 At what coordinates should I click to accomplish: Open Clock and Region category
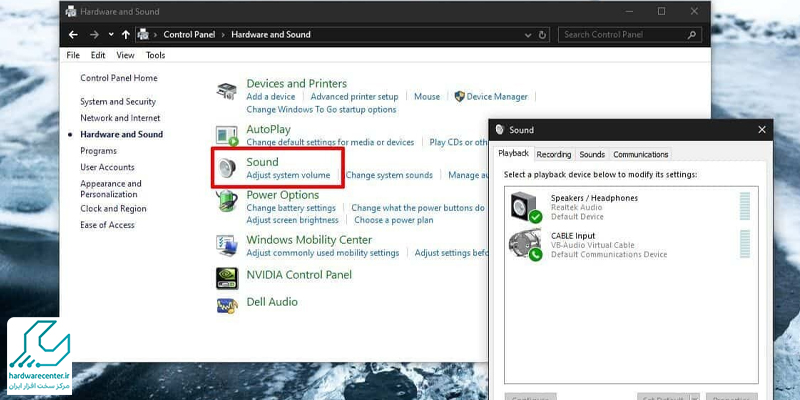coord(113,208)
